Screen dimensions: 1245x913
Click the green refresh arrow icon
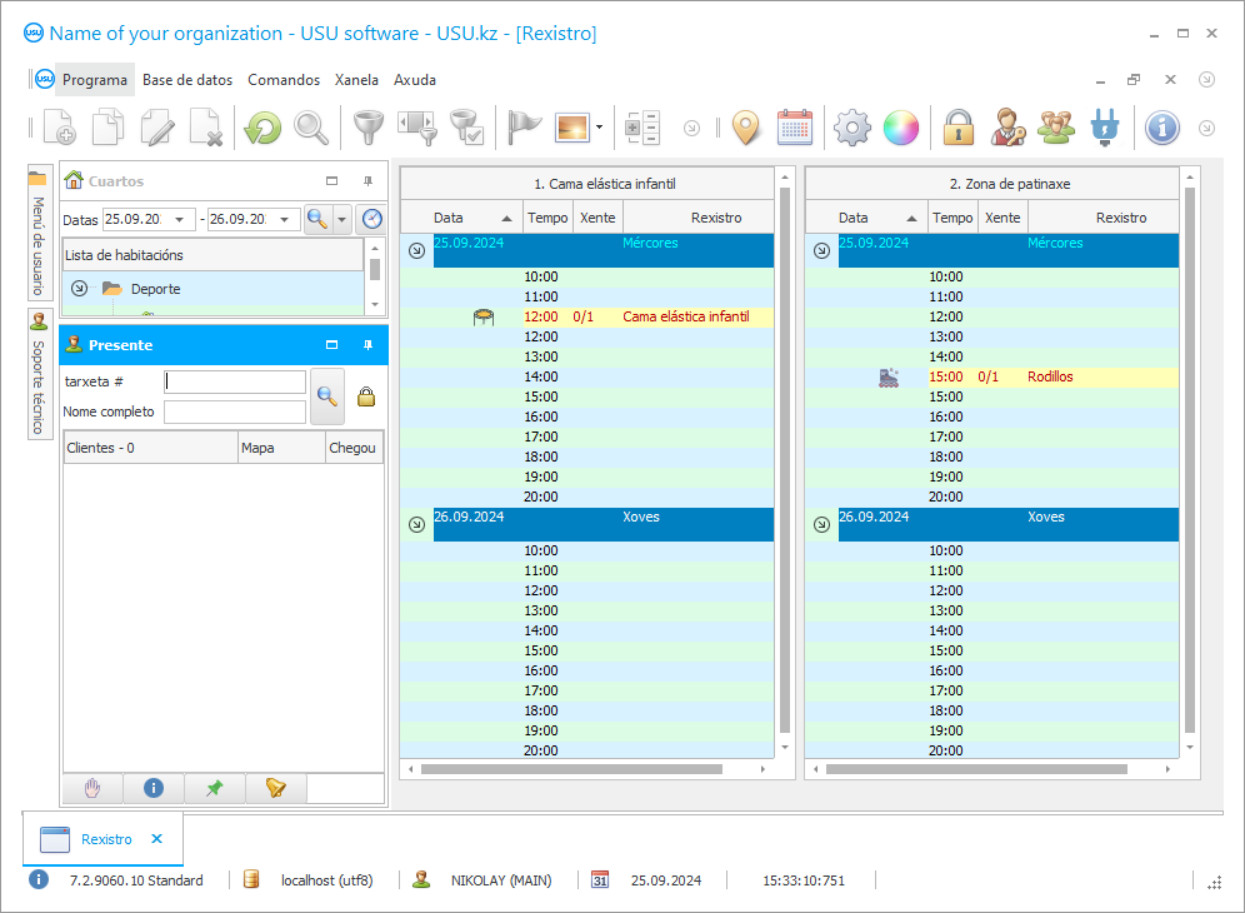click(263, 128)
